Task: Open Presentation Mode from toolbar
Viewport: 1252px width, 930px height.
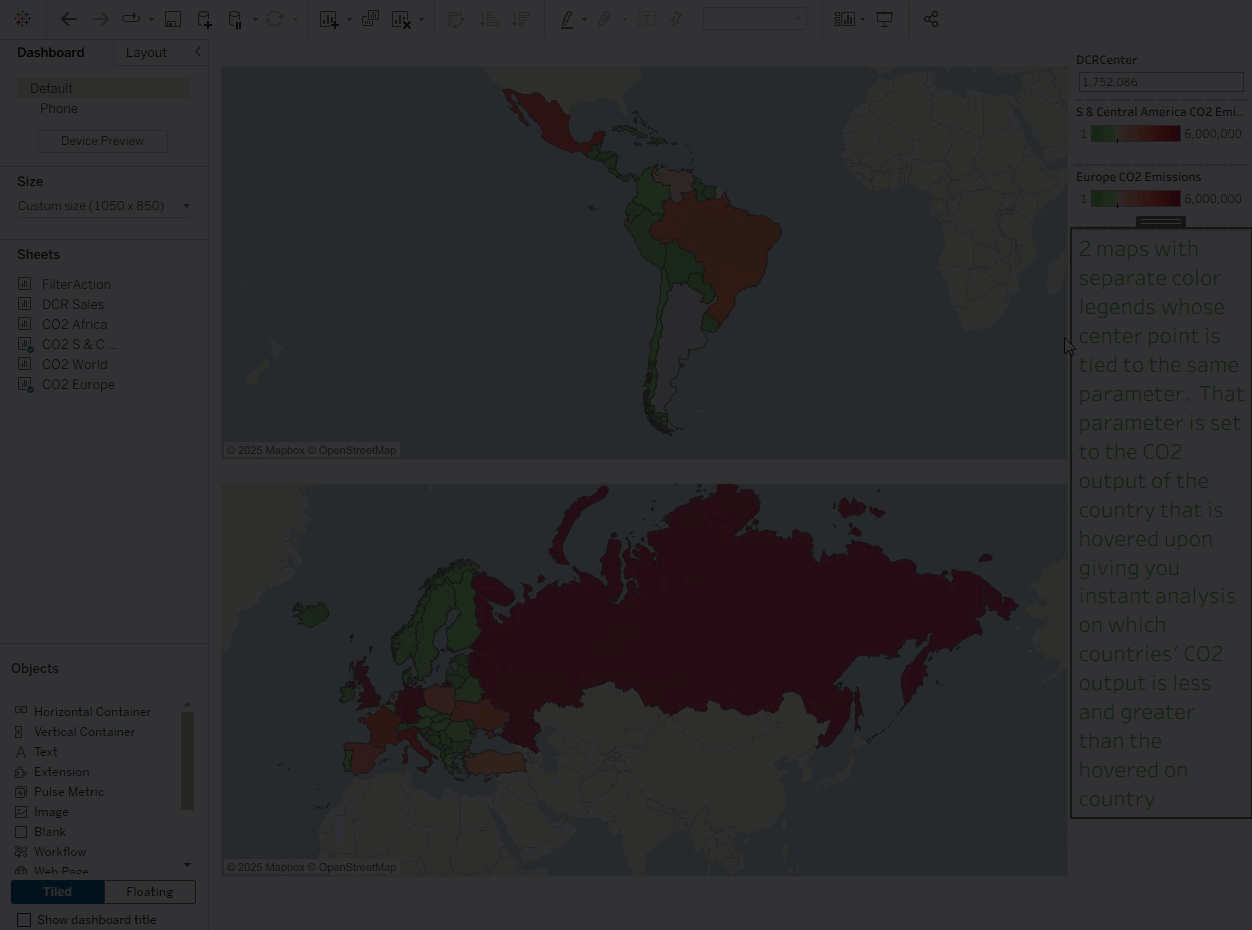Action: coord(884,19)
